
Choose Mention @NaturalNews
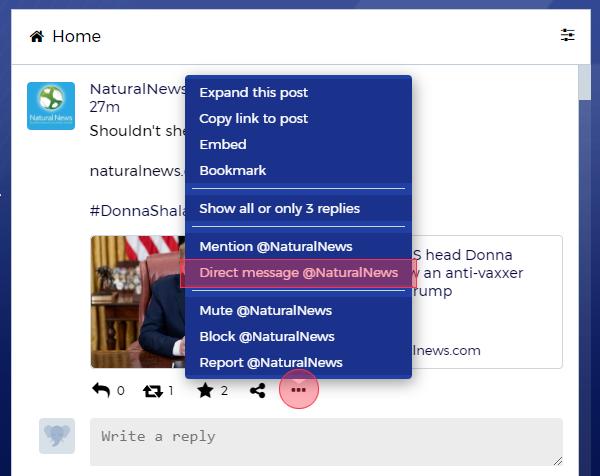[276, 247]
